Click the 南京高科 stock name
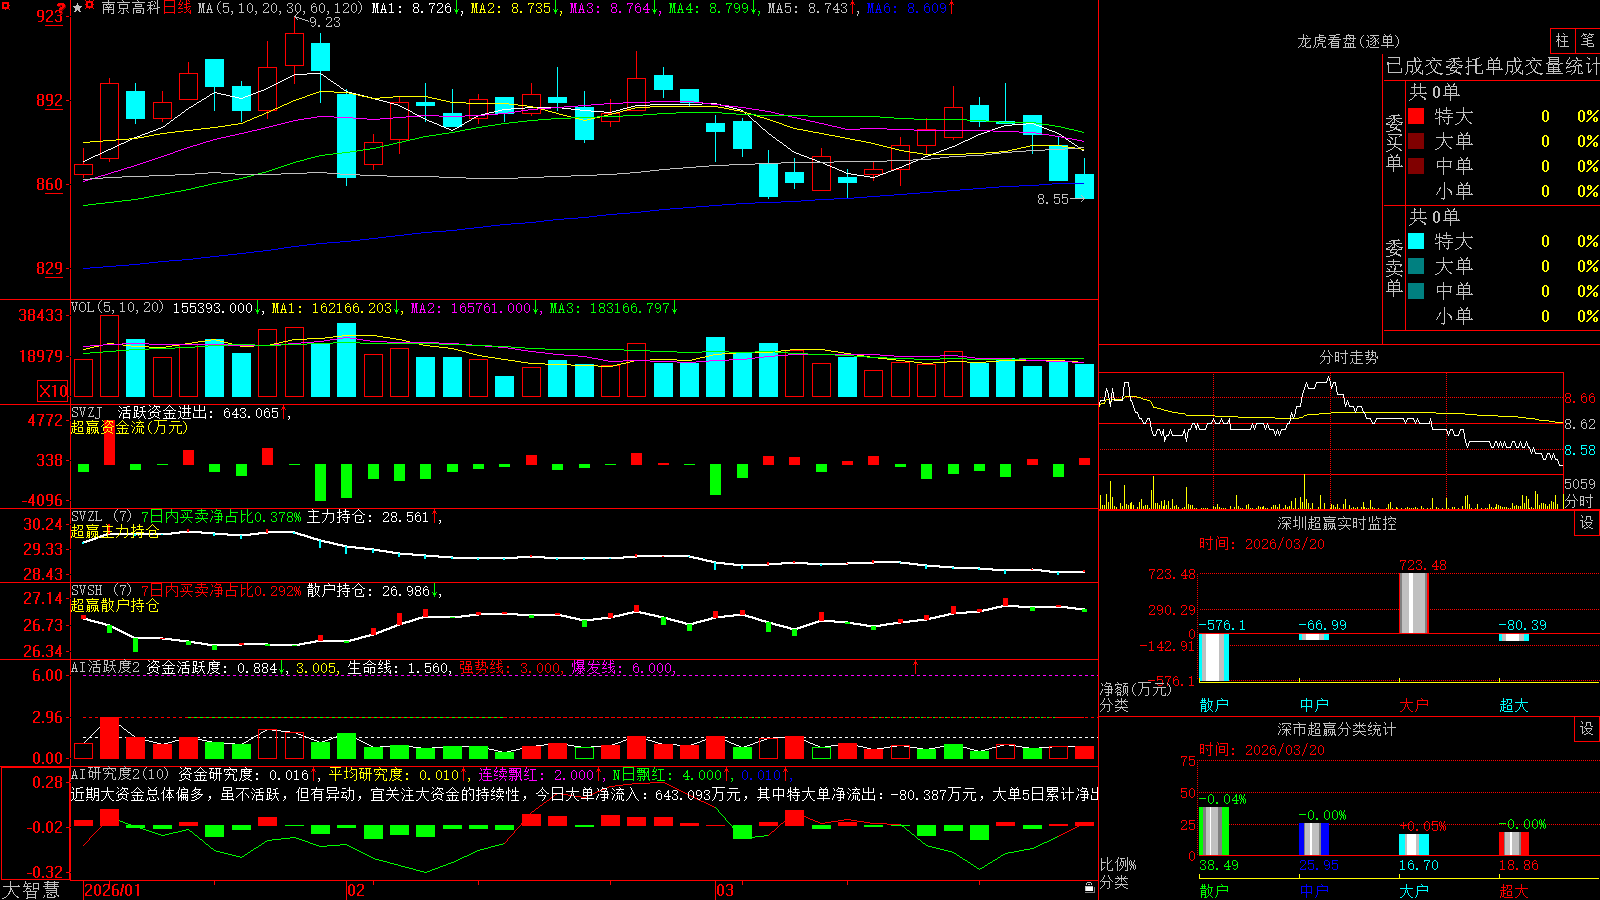Image resolution: width=1600 pixels, height=900 pixels. pos(131,8)
